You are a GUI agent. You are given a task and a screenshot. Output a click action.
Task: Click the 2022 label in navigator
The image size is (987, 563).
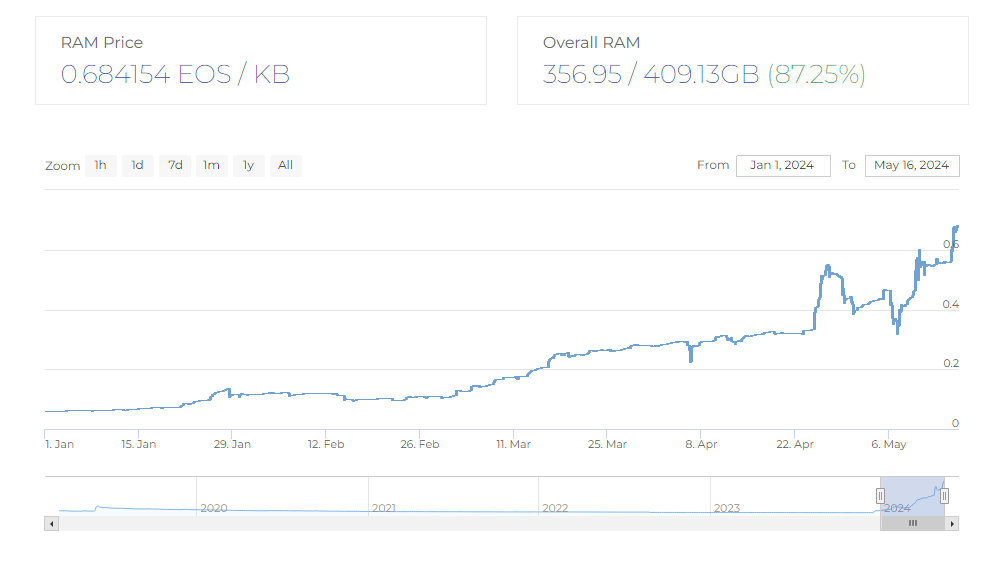[555, 508]
